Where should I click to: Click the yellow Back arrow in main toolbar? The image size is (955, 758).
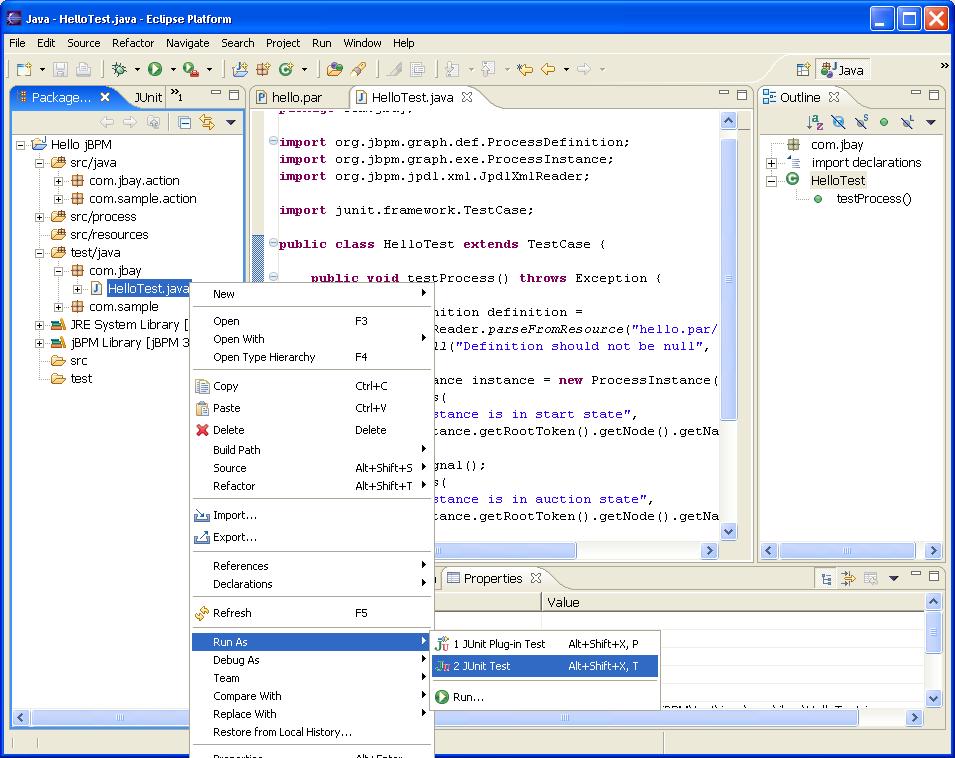coord(548,69)
